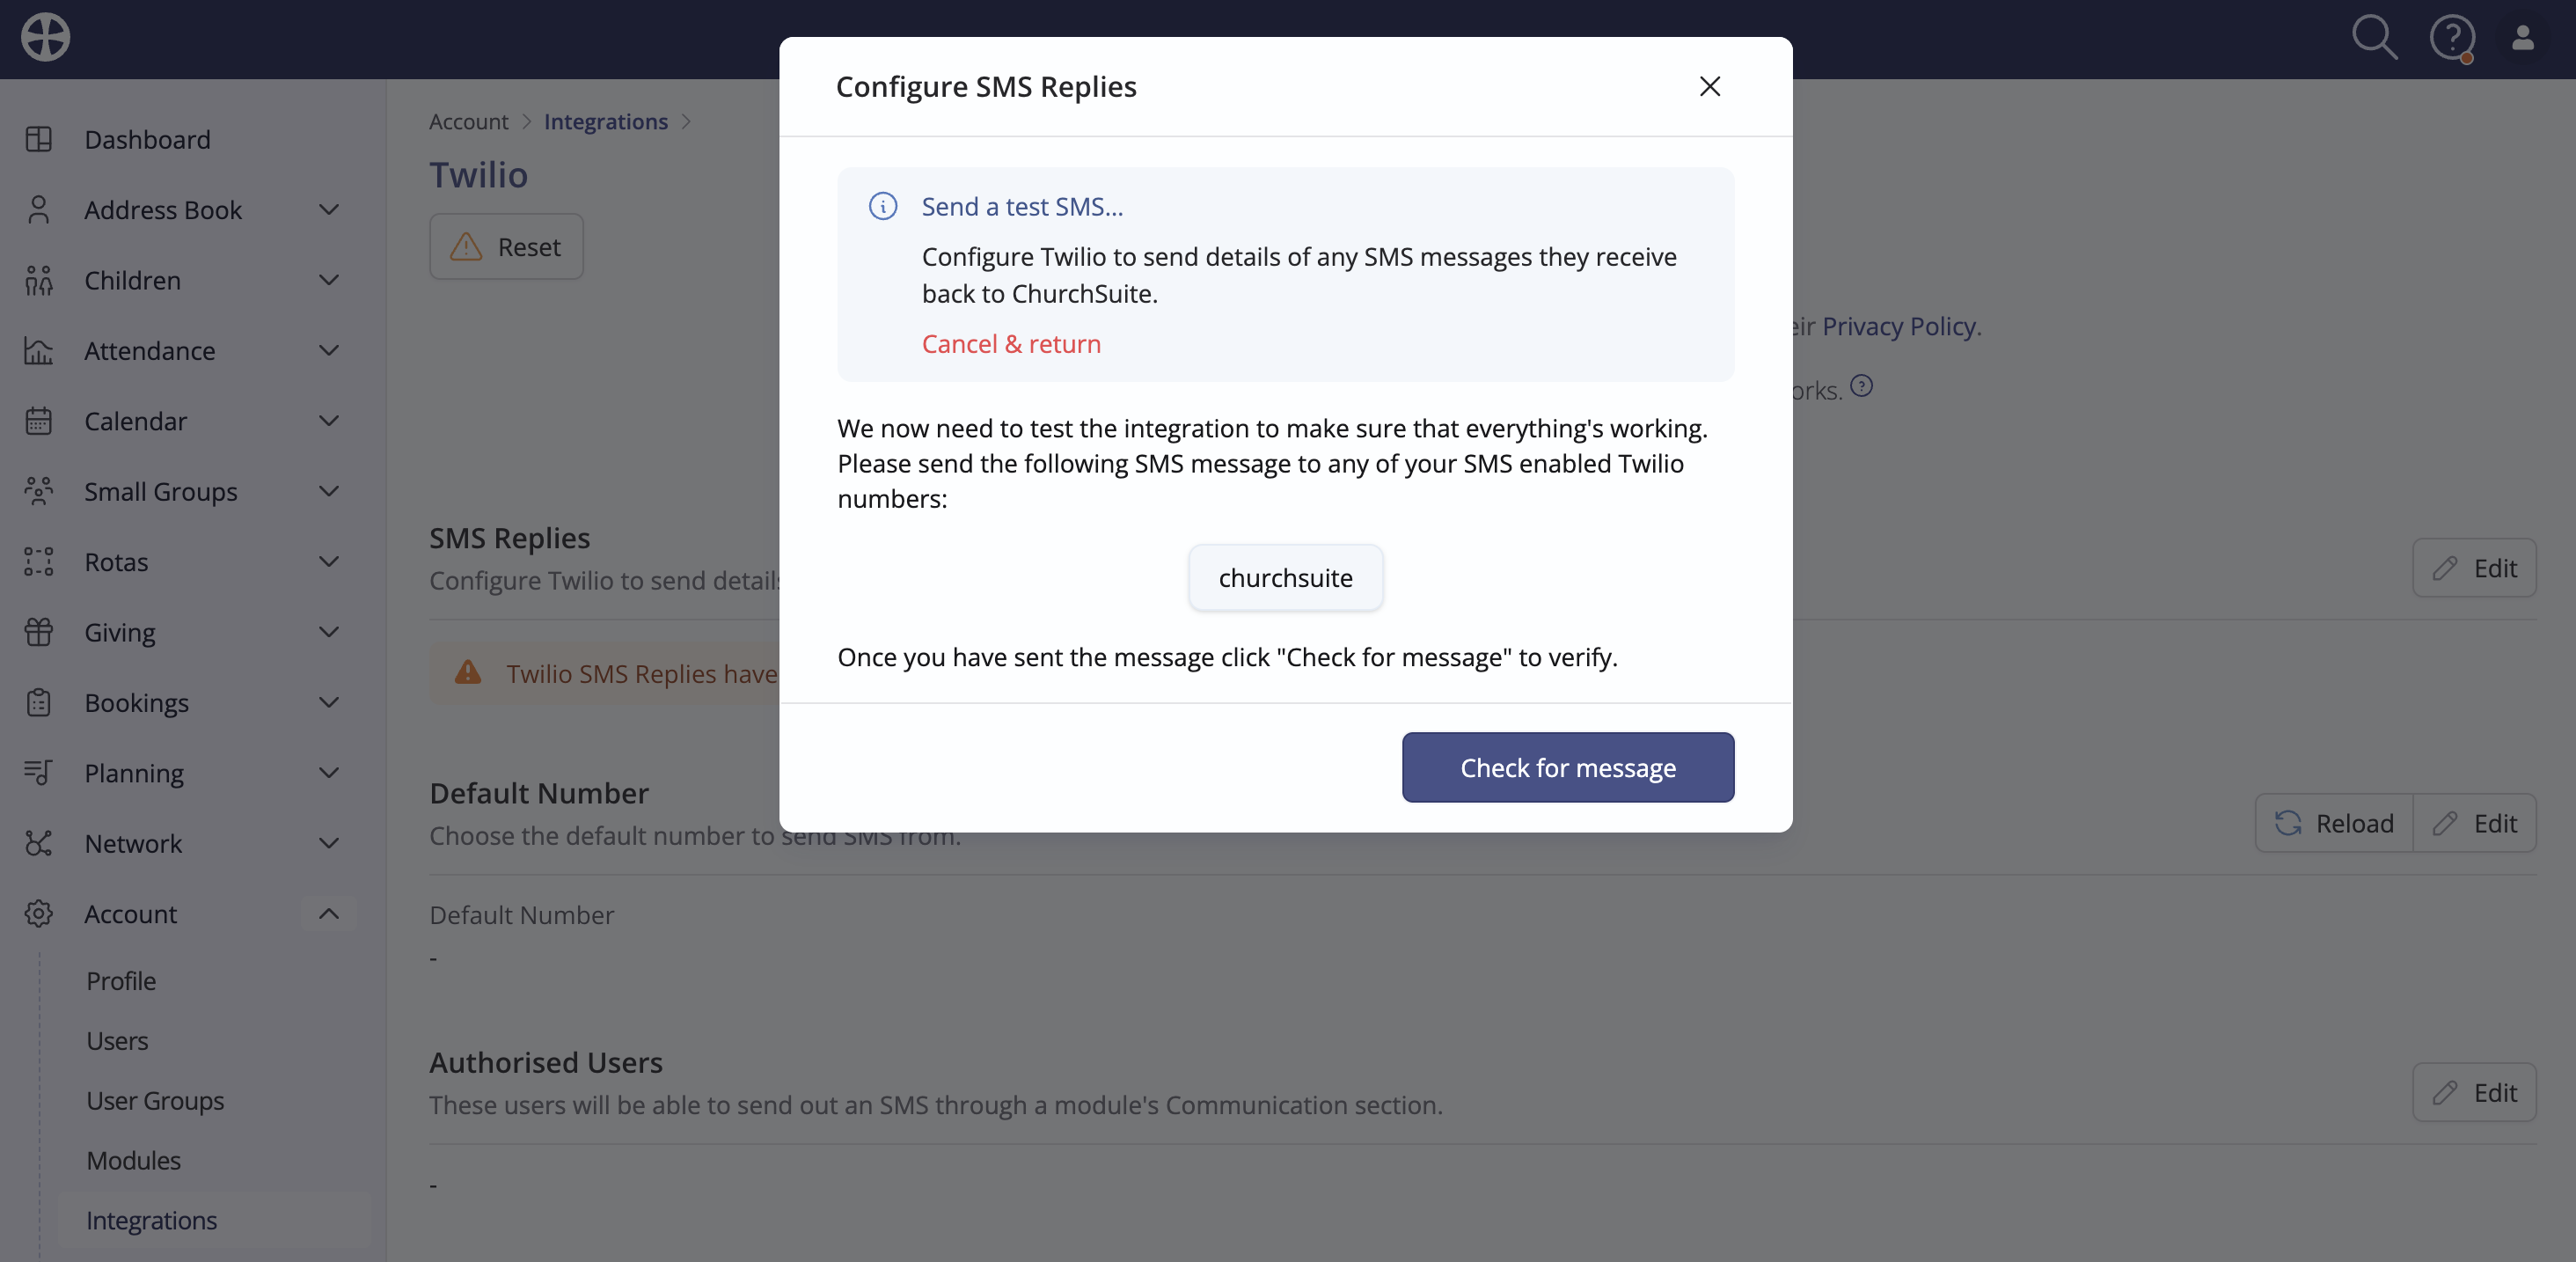Expand the Address Book menu chevron
This screenshot has height=1262, width=2576.
tap(329, 209)
